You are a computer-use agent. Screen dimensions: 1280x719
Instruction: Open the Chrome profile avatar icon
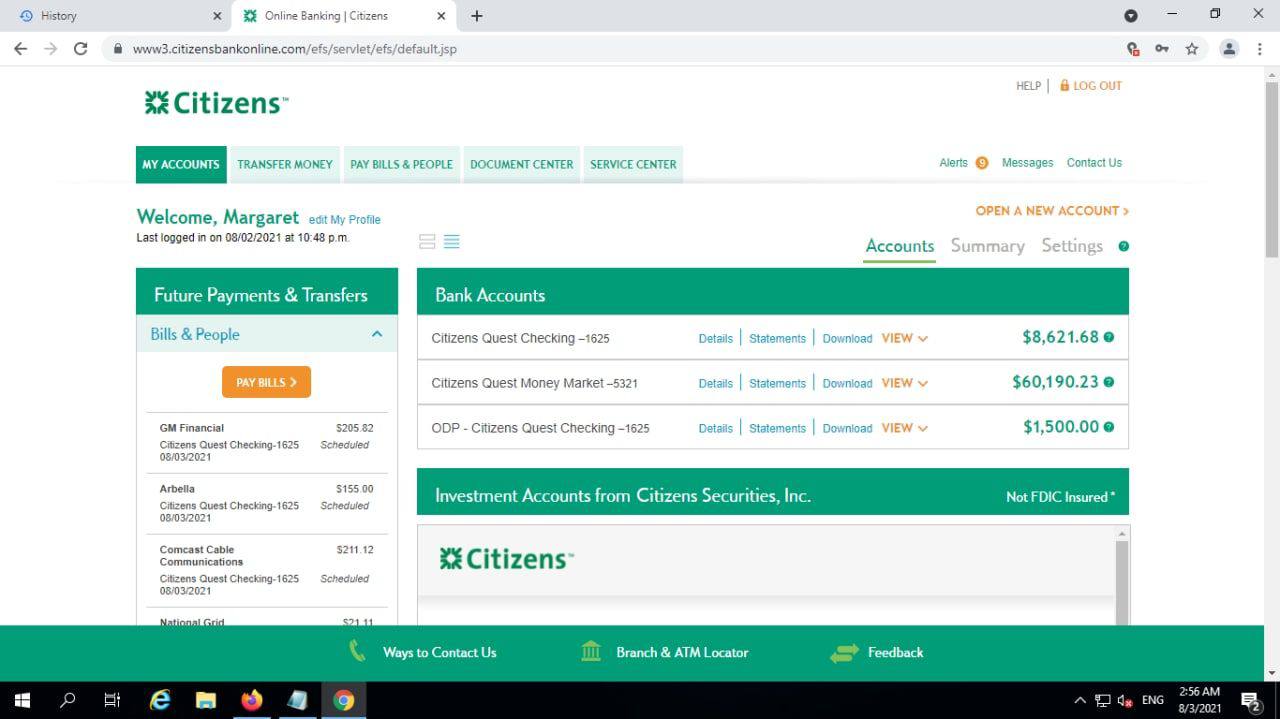click(1229, 48)
